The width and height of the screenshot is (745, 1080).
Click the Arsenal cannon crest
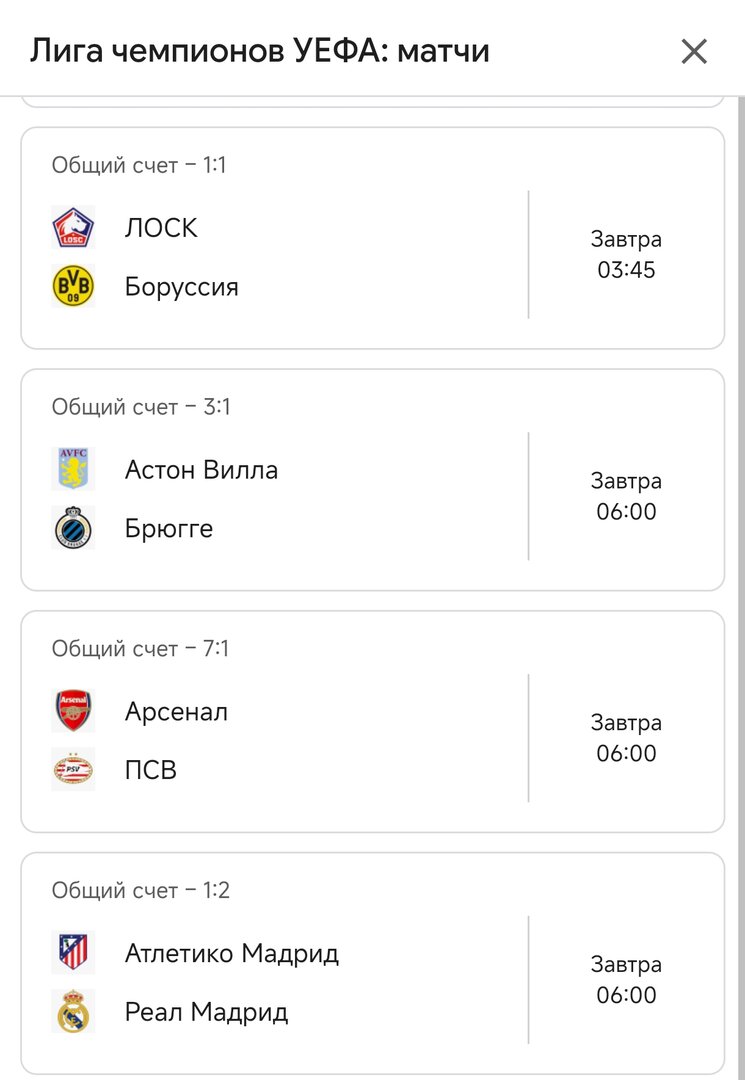pyautogui.click(x=73, y=711)
